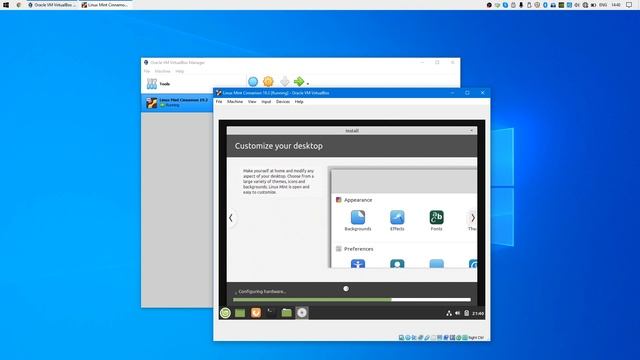The height and width of the screenshot is (360, 640).
Task: Open Input menu in the VM window
Action: pyautogui.click(x=266, y=102)
